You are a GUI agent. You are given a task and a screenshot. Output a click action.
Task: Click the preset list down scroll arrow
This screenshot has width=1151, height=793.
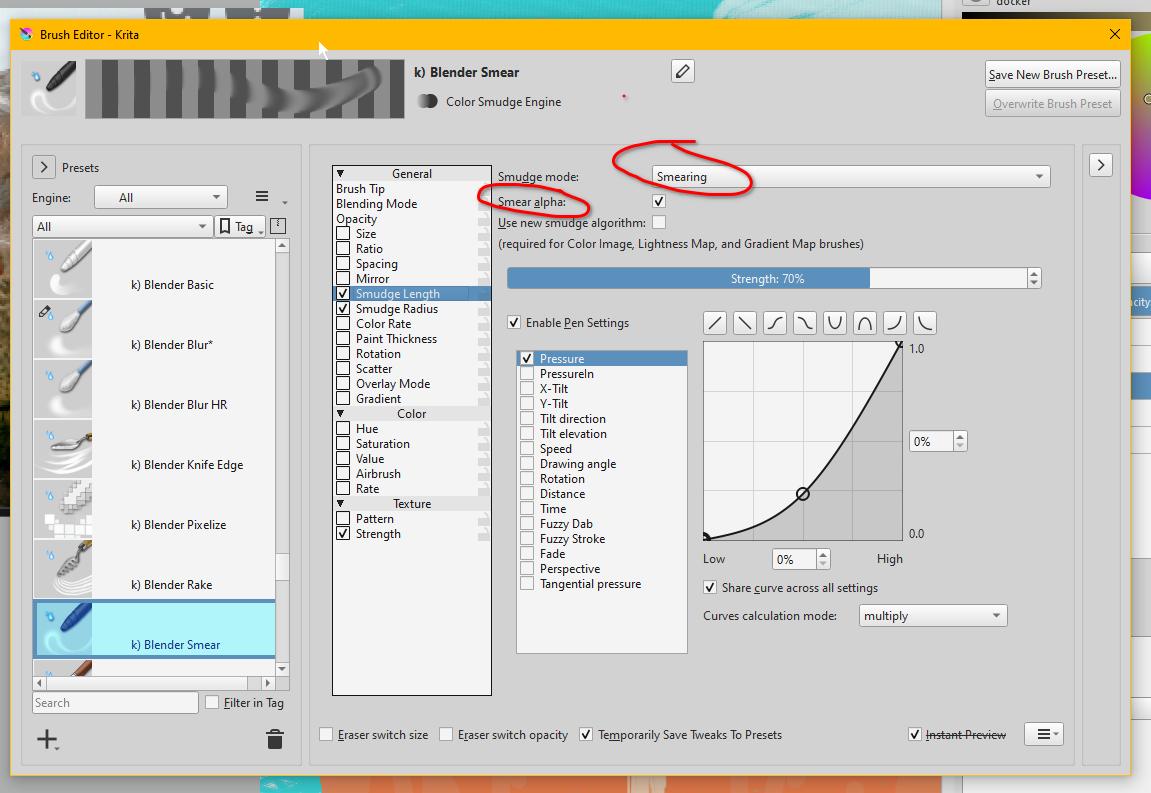tap(282, 669)
